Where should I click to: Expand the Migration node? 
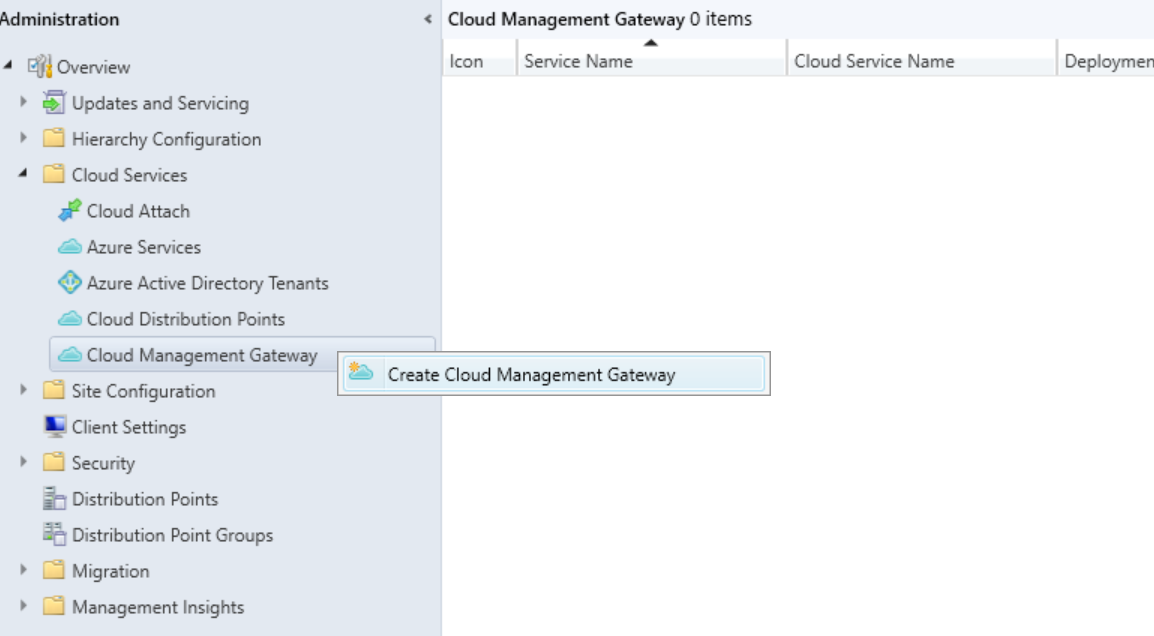tap(23, 570)
